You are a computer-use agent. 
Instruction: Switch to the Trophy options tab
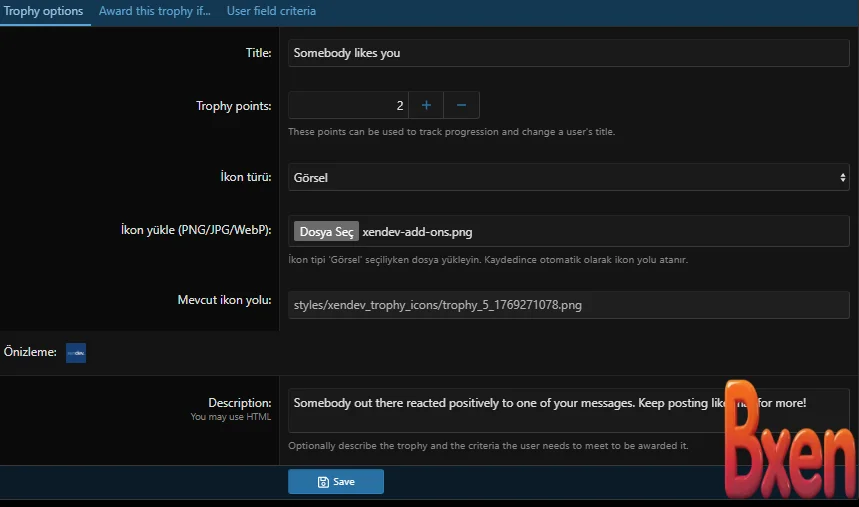(x=43, y=11)
